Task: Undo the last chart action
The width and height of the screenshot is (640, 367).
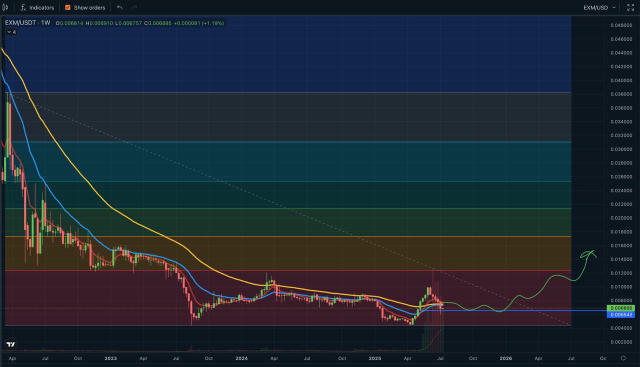Action: click(119, 7)
